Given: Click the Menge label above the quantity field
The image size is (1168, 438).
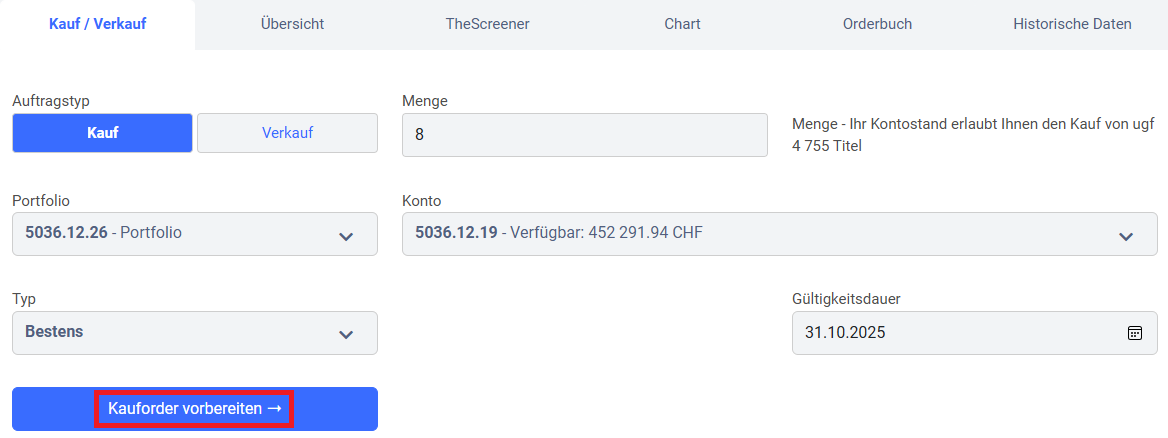Looking at the screenshot, I should (x=425, y=101).
